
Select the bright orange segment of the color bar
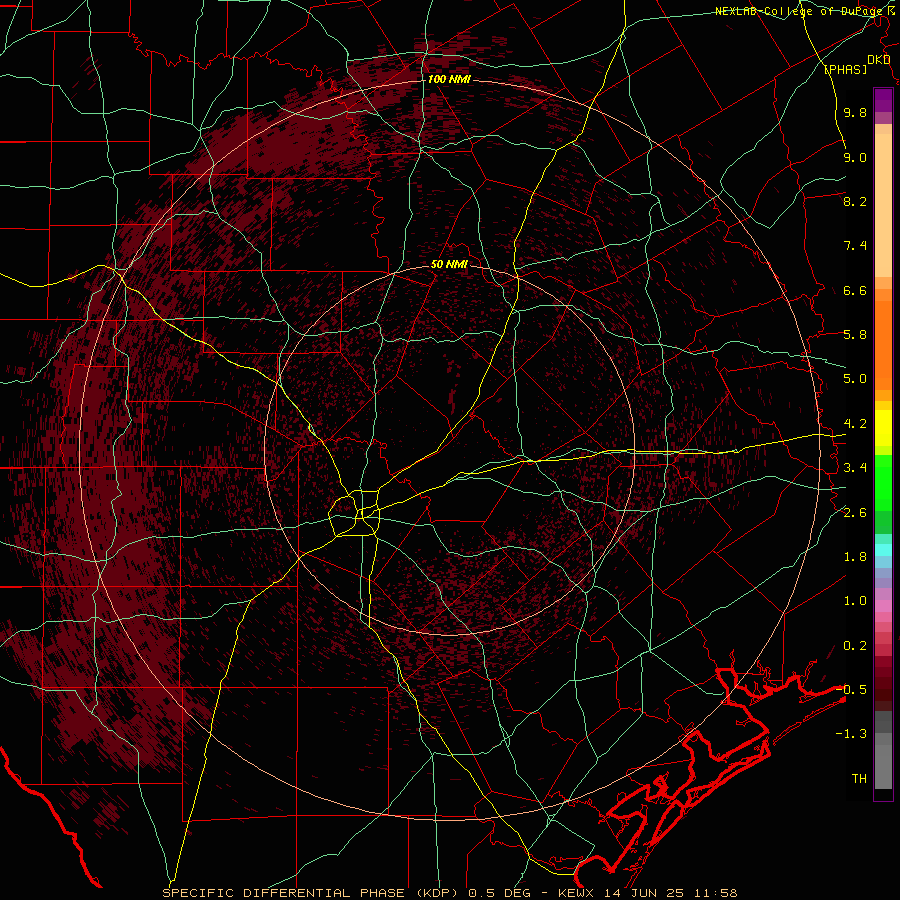click(883, 345)
